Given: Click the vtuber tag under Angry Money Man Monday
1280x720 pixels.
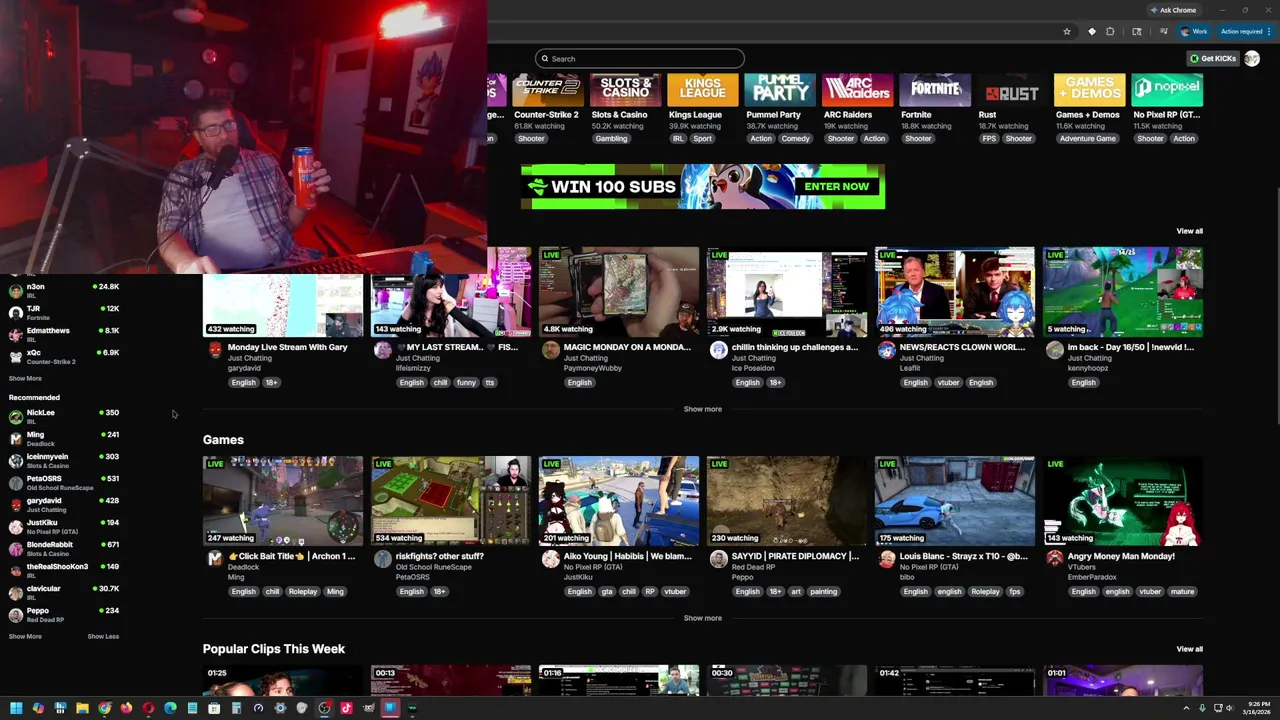Looking at the screenshot, I should click(1150, 591).
